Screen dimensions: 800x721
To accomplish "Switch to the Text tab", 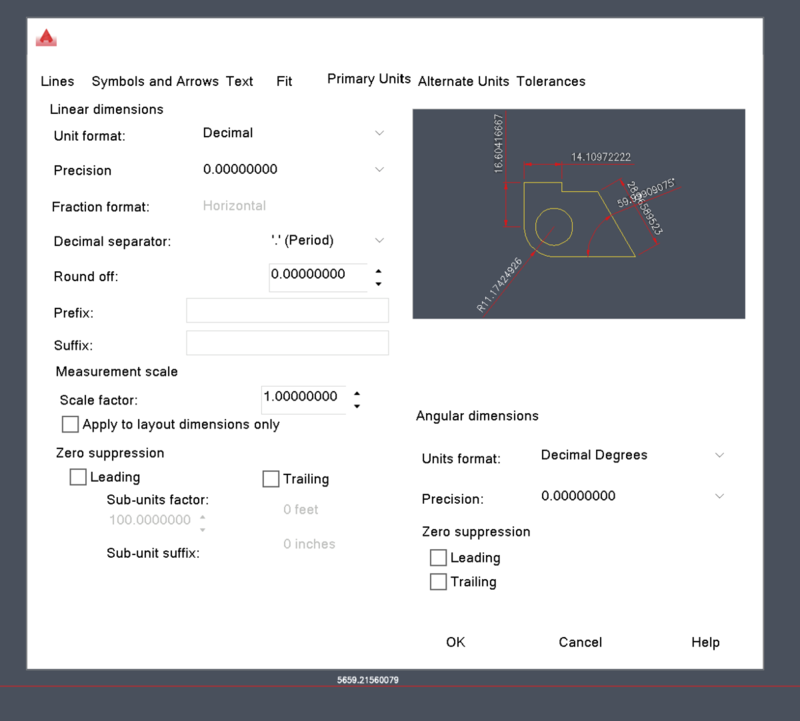I will tap(239, 81).
